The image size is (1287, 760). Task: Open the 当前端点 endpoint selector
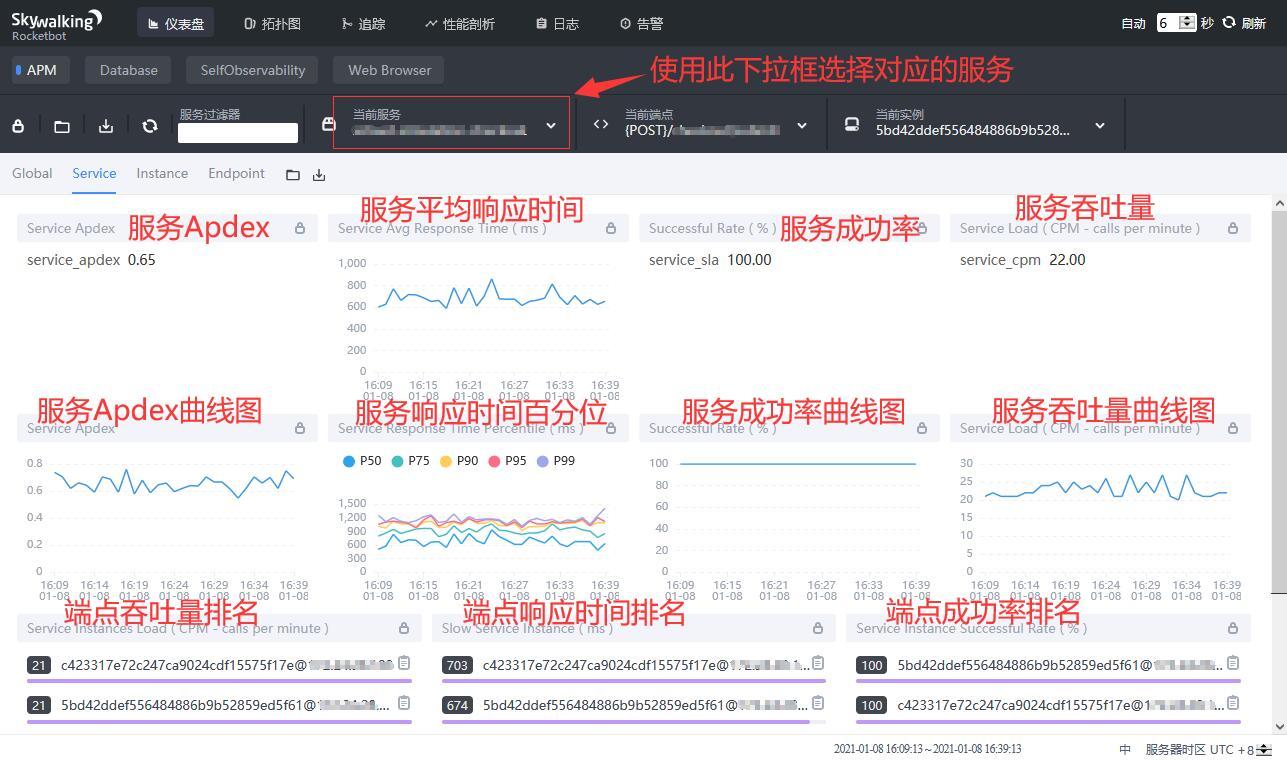point(801,126)
